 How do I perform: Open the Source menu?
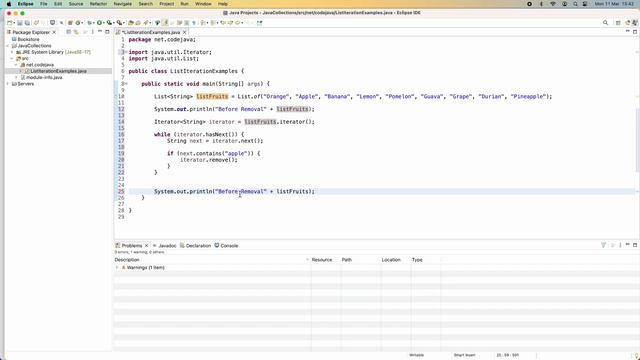coord(76,4)
